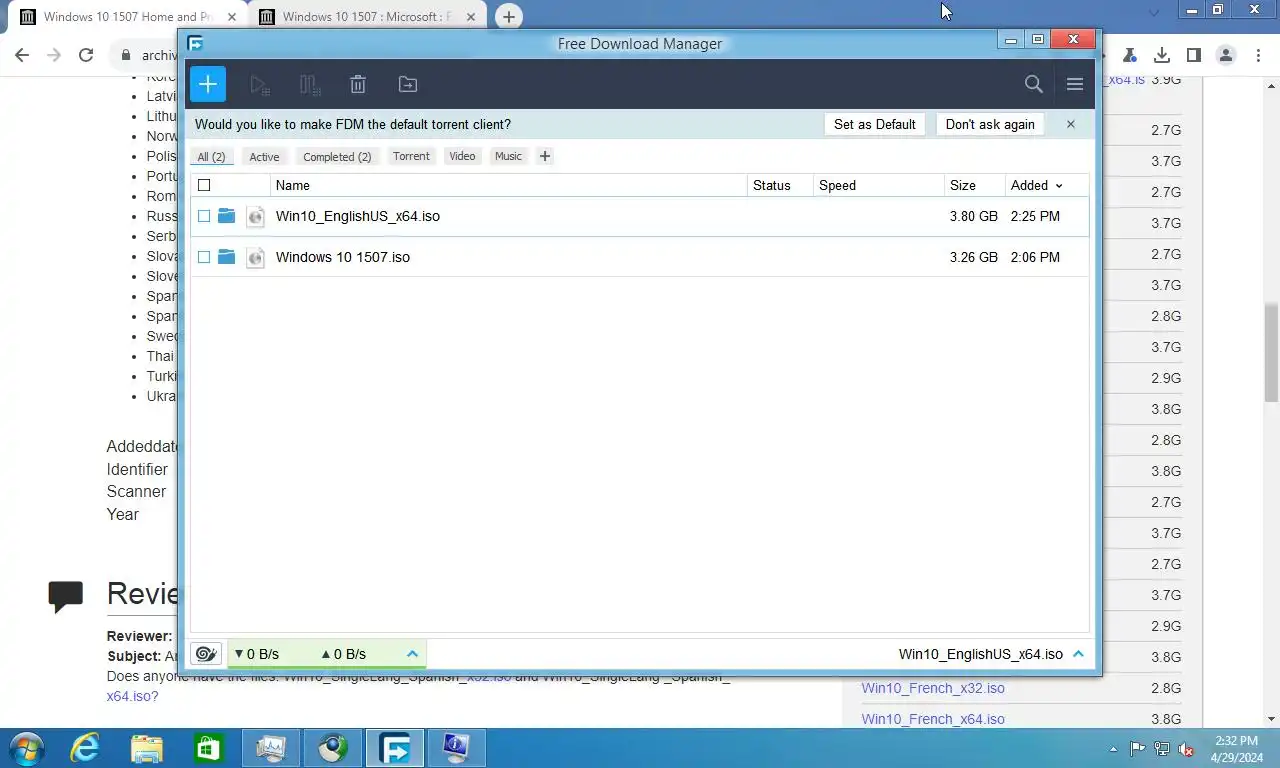This screenshot has width=1280, height=768.
Task: Select the All (2) filter tab
Action: (211, 156)
